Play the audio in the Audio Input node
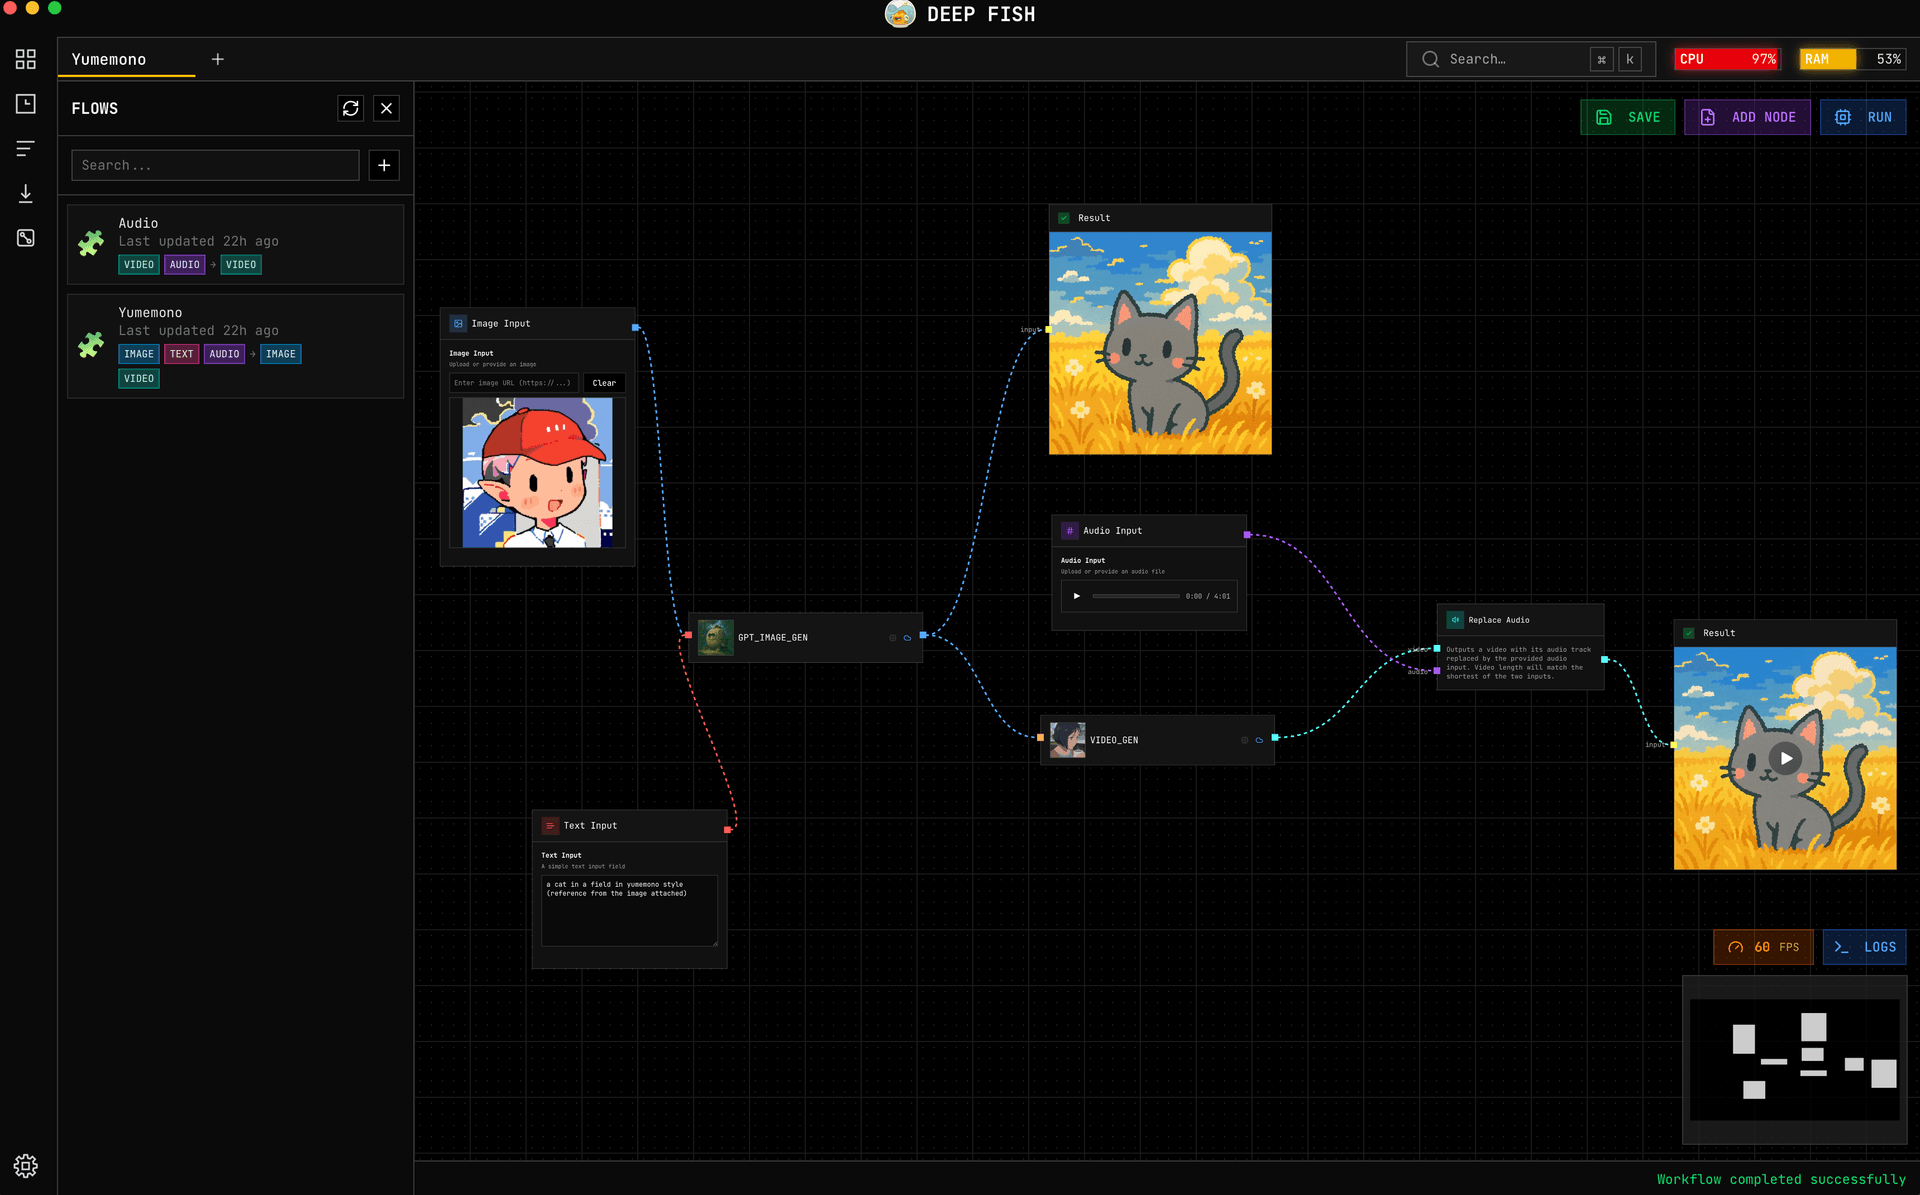Screen dimensions: 1920x1195 pyautogui.click(x=1076, y=596)
